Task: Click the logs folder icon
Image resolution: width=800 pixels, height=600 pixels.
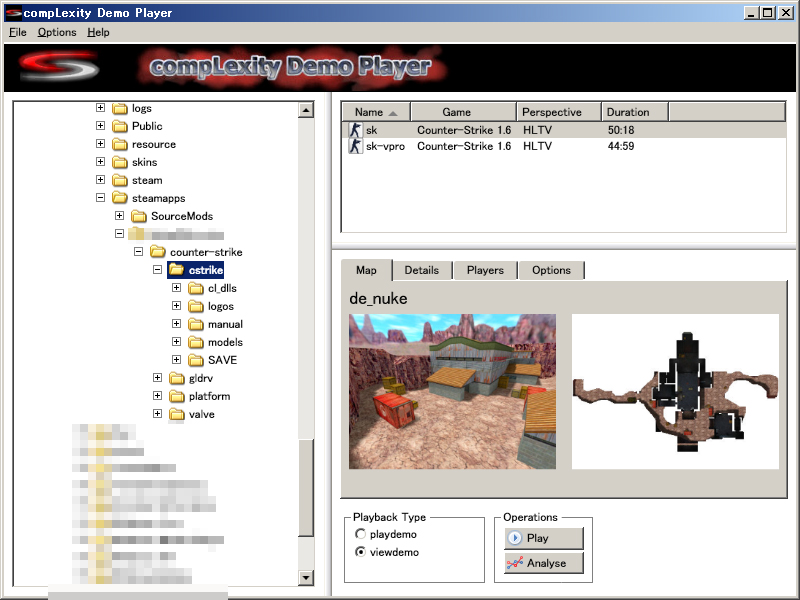Action: click(120, 108)
